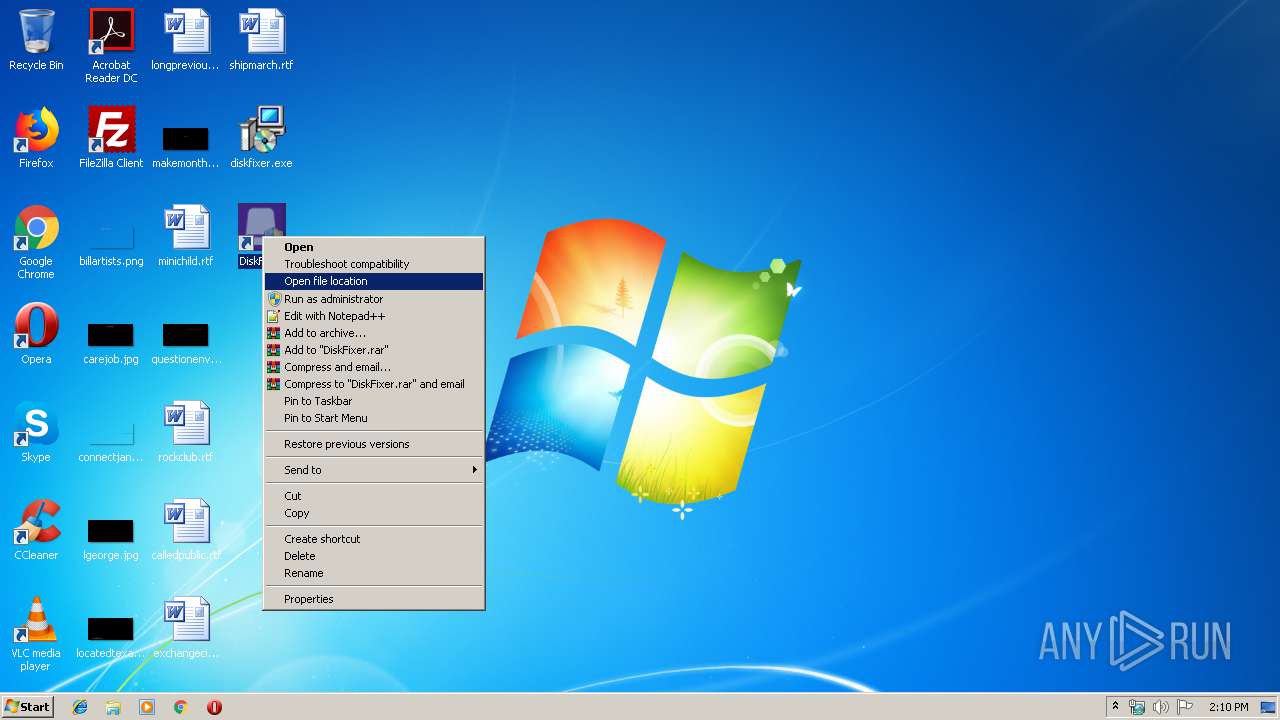This screenshot has width=1280, height=720.
Task: Select the longpreviou... Word document icon
Action: pos(186,40)
